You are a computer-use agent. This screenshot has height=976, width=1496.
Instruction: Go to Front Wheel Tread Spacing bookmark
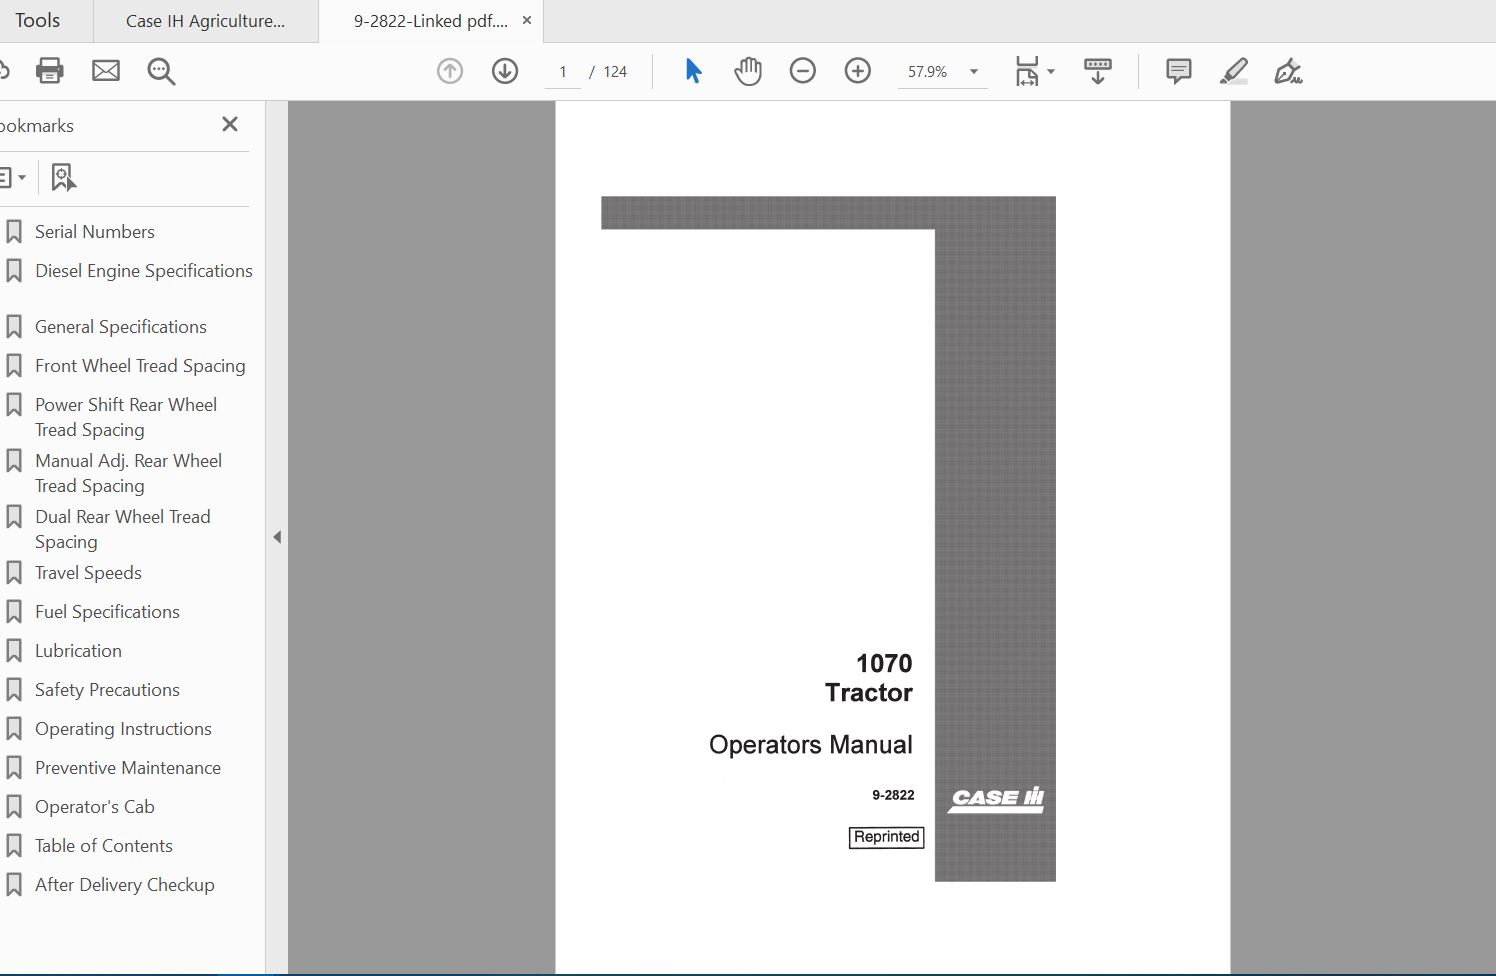(x=140, y=366)
